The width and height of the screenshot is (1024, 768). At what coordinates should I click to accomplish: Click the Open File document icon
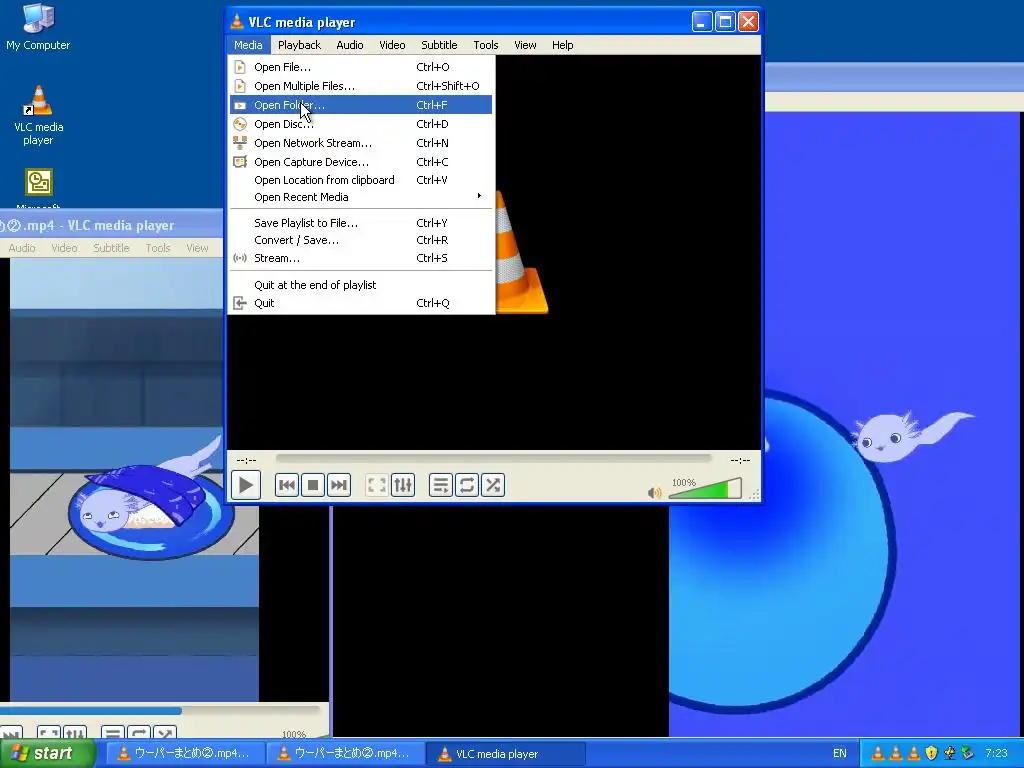(240, 67)
